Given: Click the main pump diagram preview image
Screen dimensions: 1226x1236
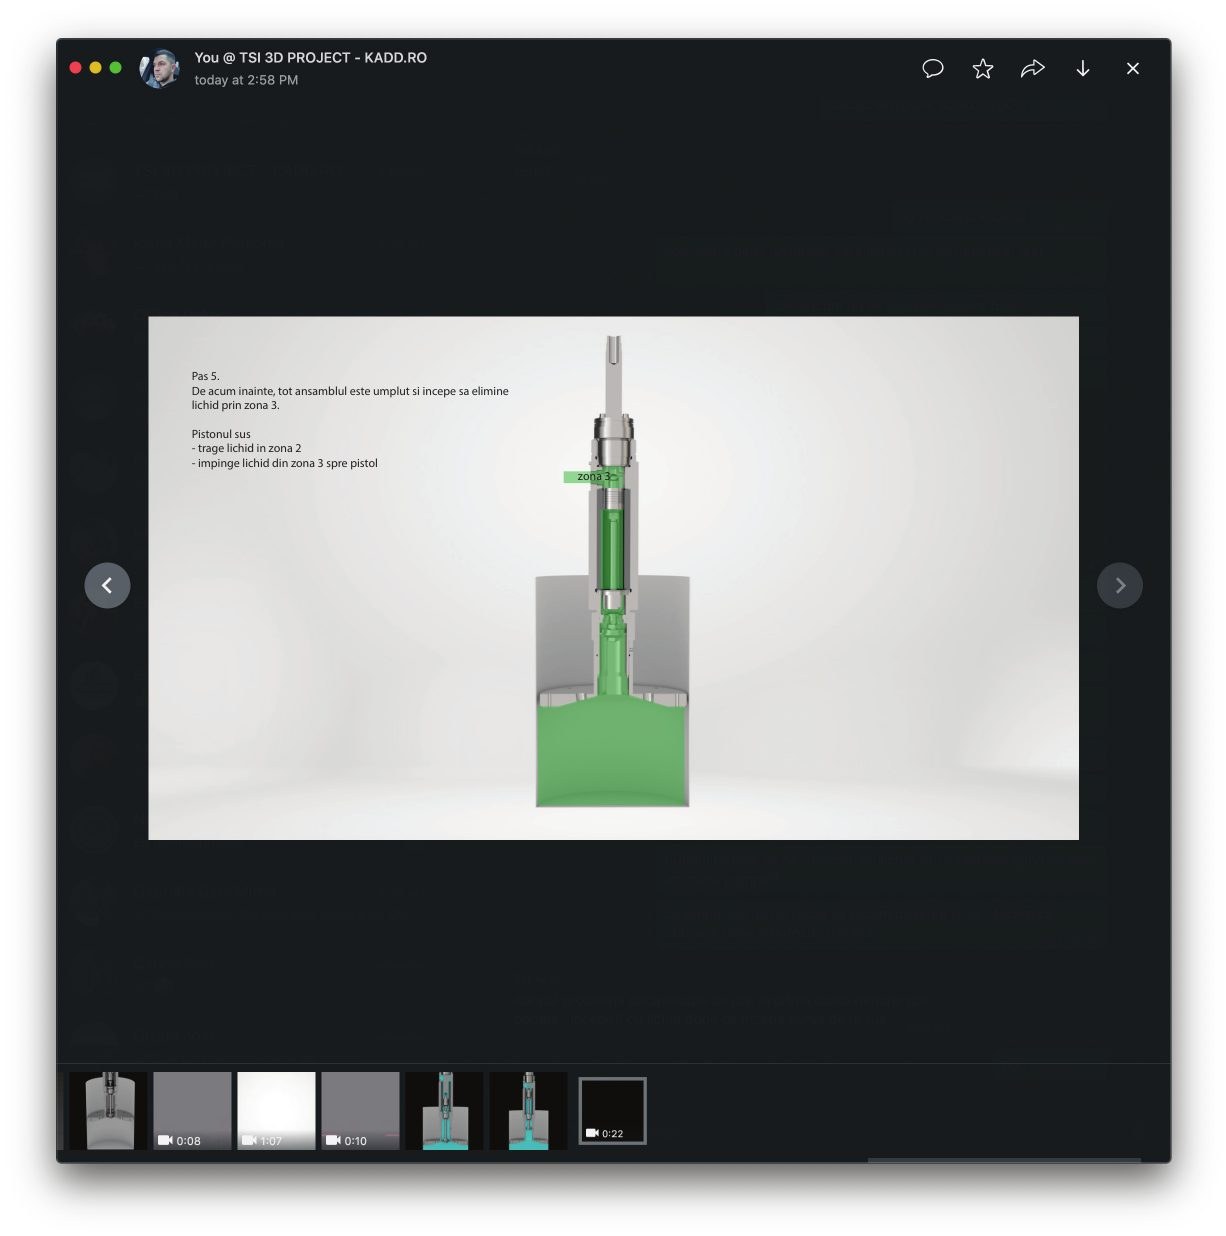Looking at the screenshot, I should point(613,578).
